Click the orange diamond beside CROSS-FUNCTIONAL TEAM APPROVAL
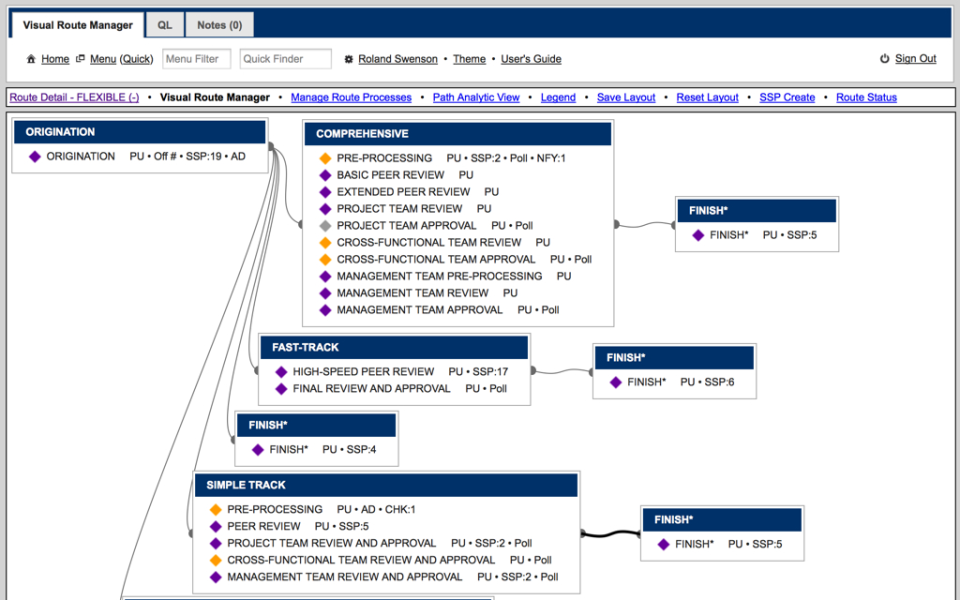Screen dimensions: 960x600 [x=325, y=260]
